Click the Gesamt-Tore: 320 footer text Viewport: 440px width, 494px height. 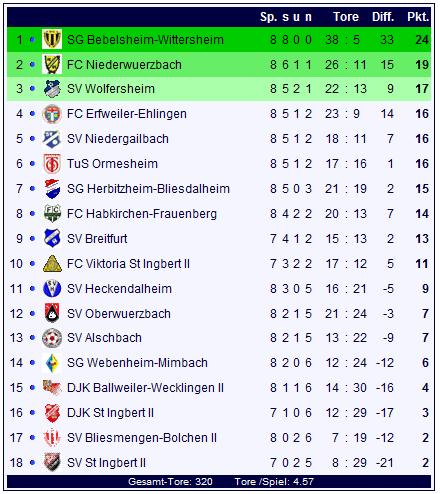[170, 482]
